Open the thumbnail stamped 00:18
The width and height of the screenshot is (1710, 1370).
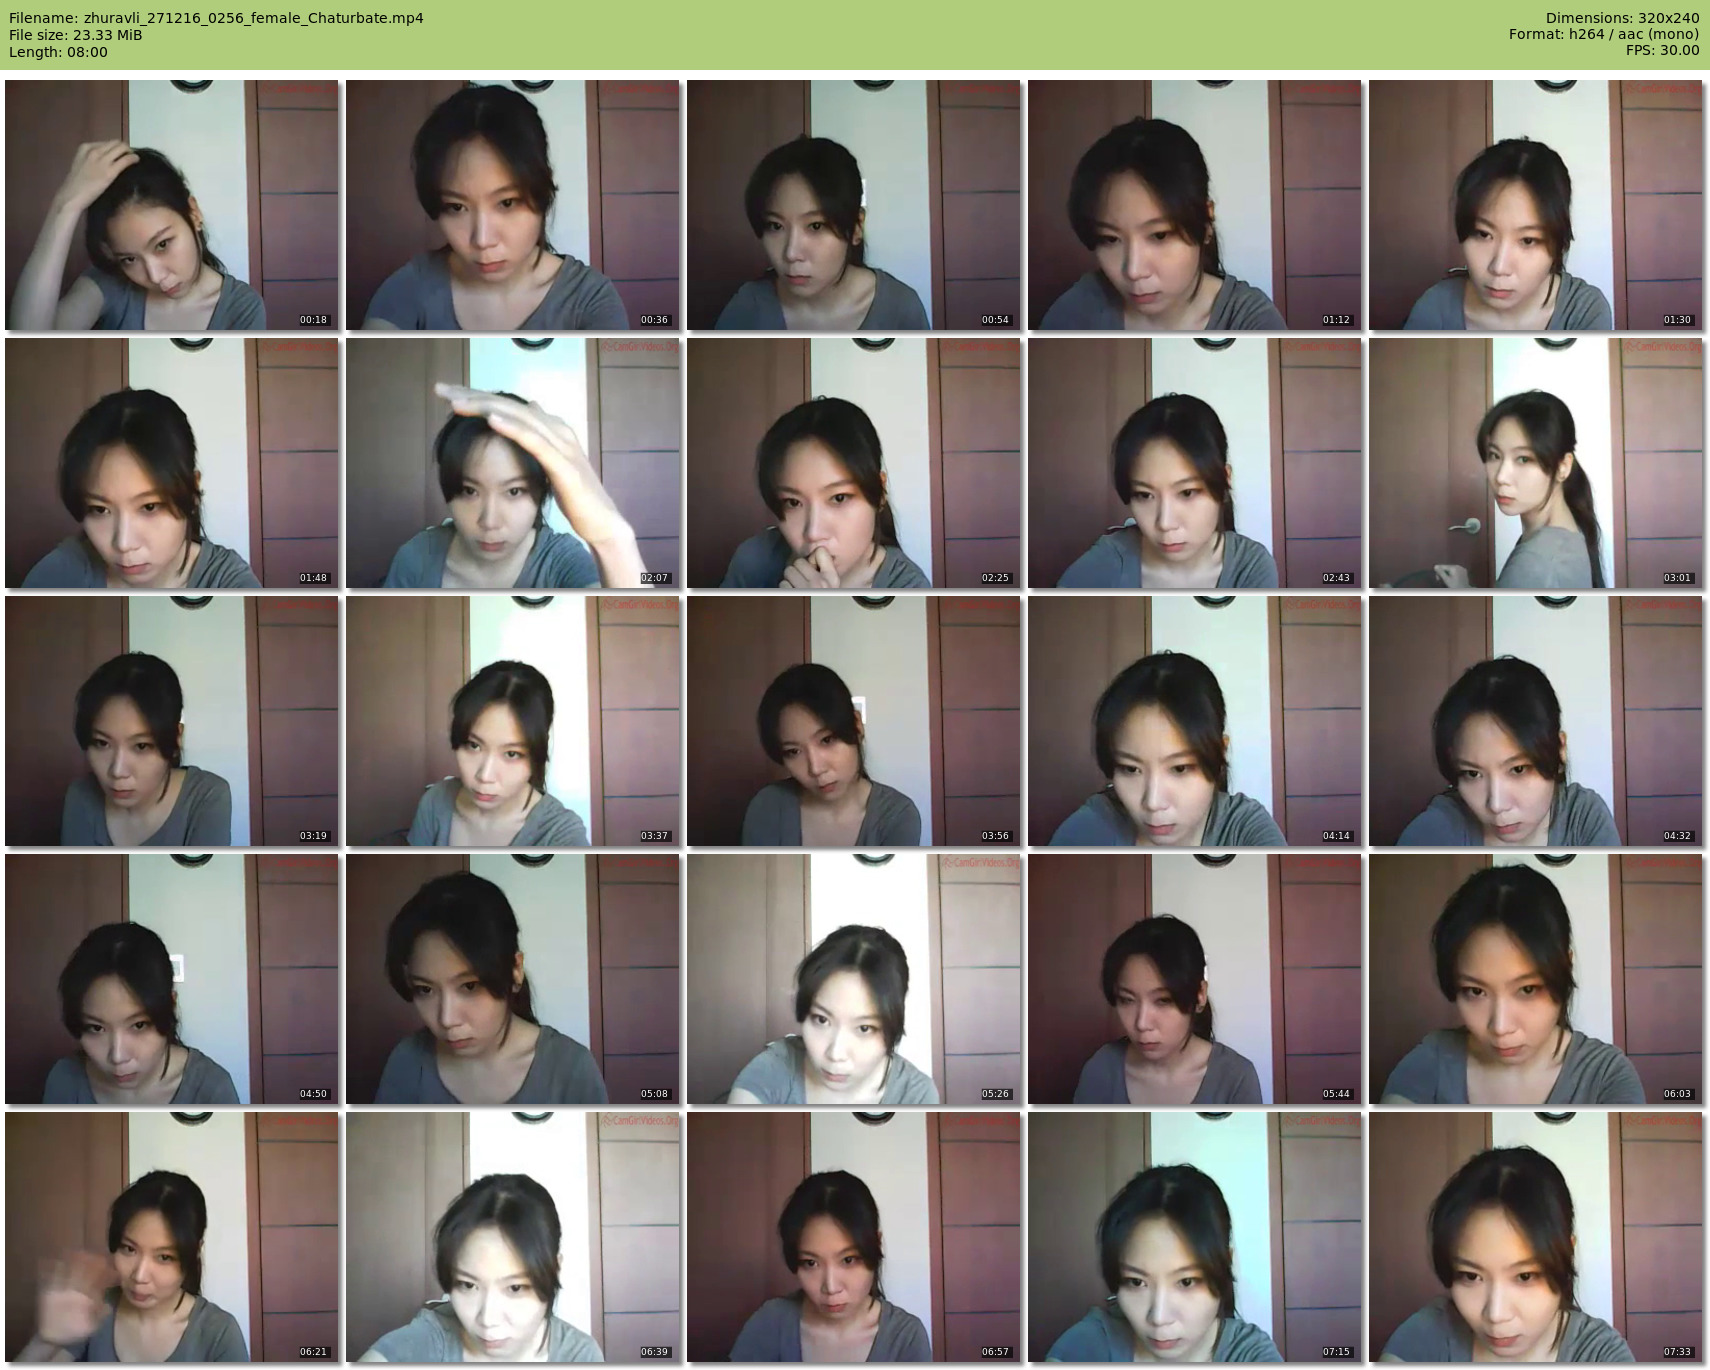click(x=171, y=205)
